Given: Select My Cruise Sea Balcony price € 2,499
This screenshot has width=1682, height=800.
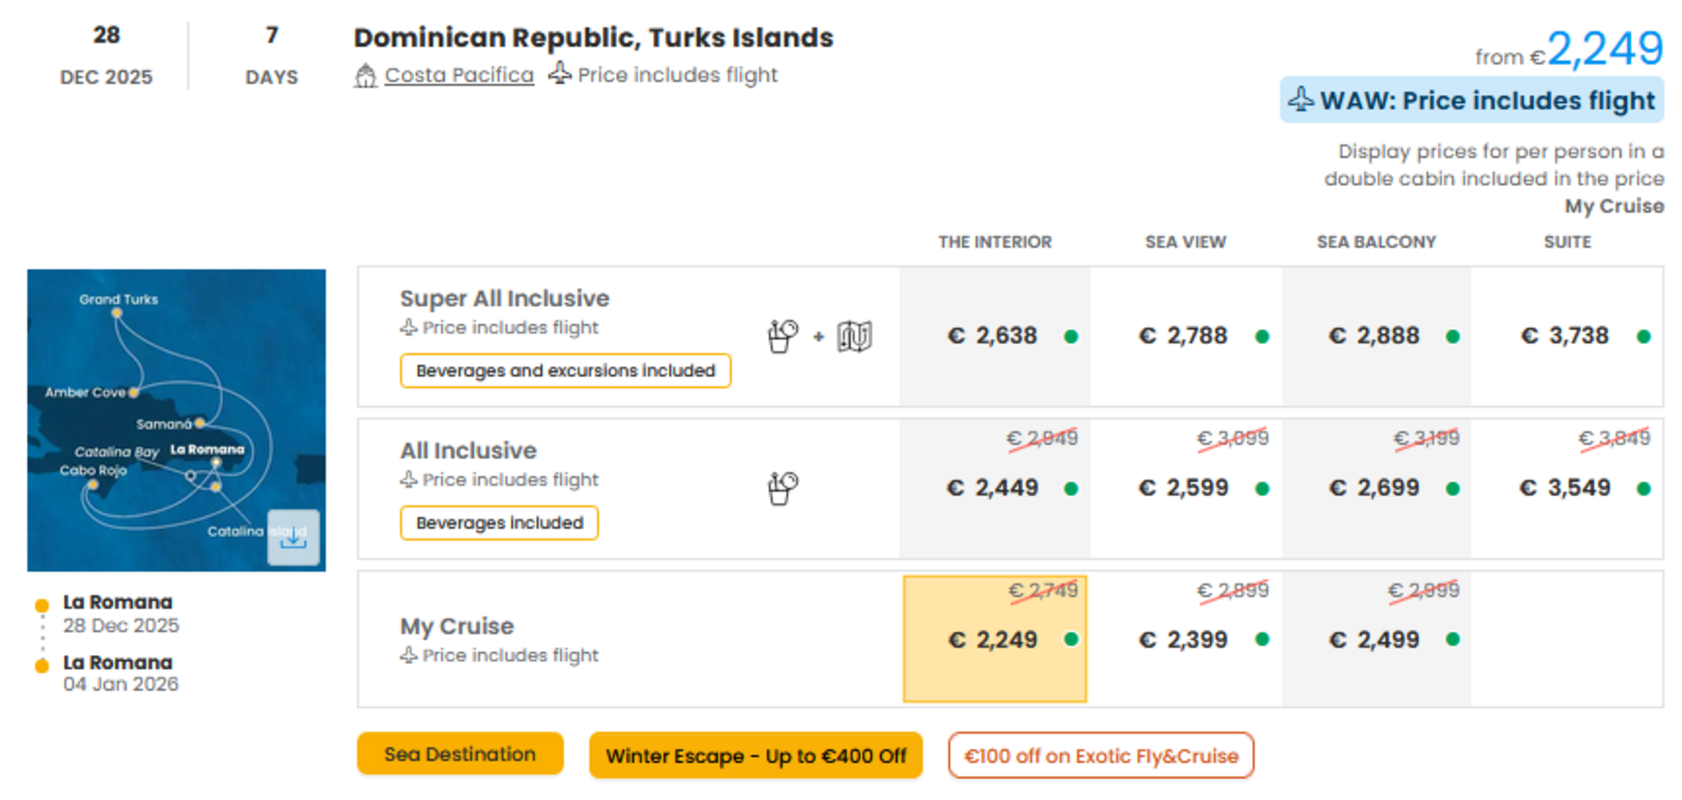Looking at the screenshot, I should [1376, 639].
